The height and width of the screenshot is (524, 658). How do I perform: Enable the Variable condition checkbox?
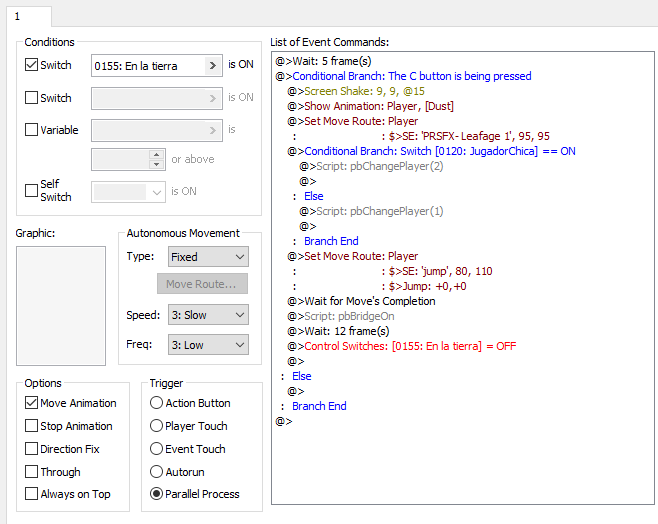point(31,130)
